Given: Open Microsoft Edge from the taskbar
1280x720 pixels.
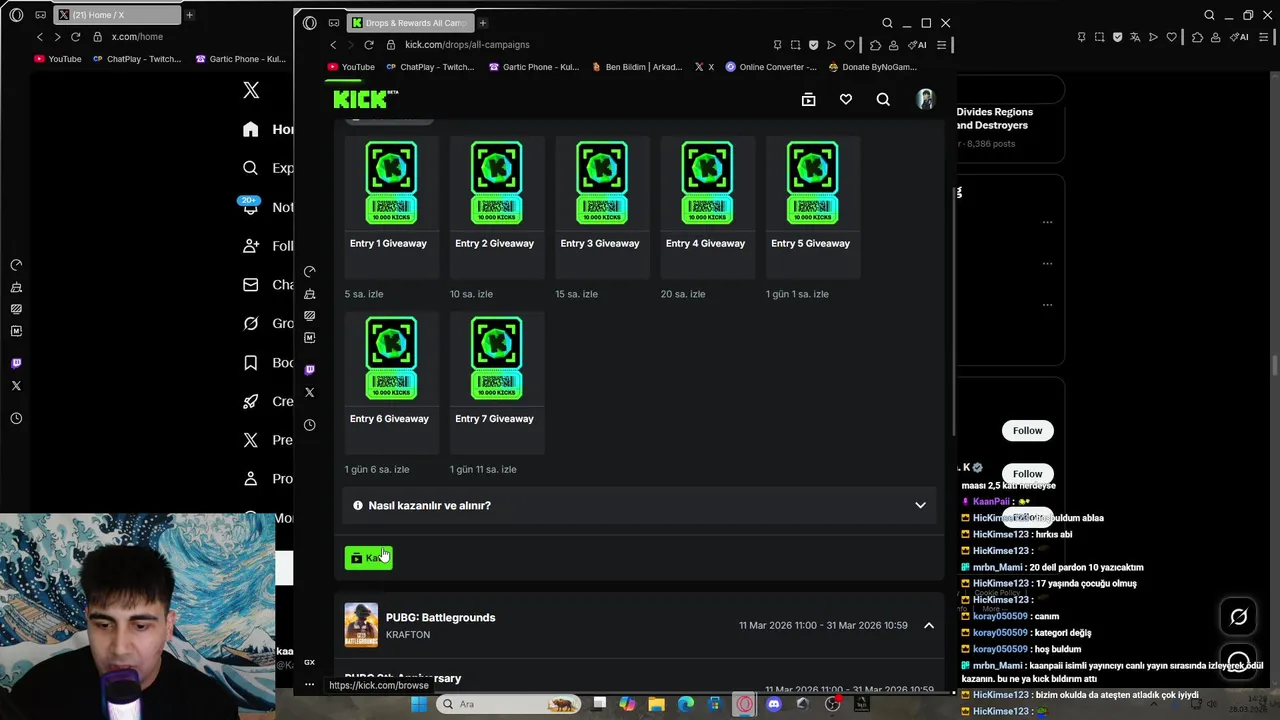Looking at the screenshot, I should coord(686,704).
